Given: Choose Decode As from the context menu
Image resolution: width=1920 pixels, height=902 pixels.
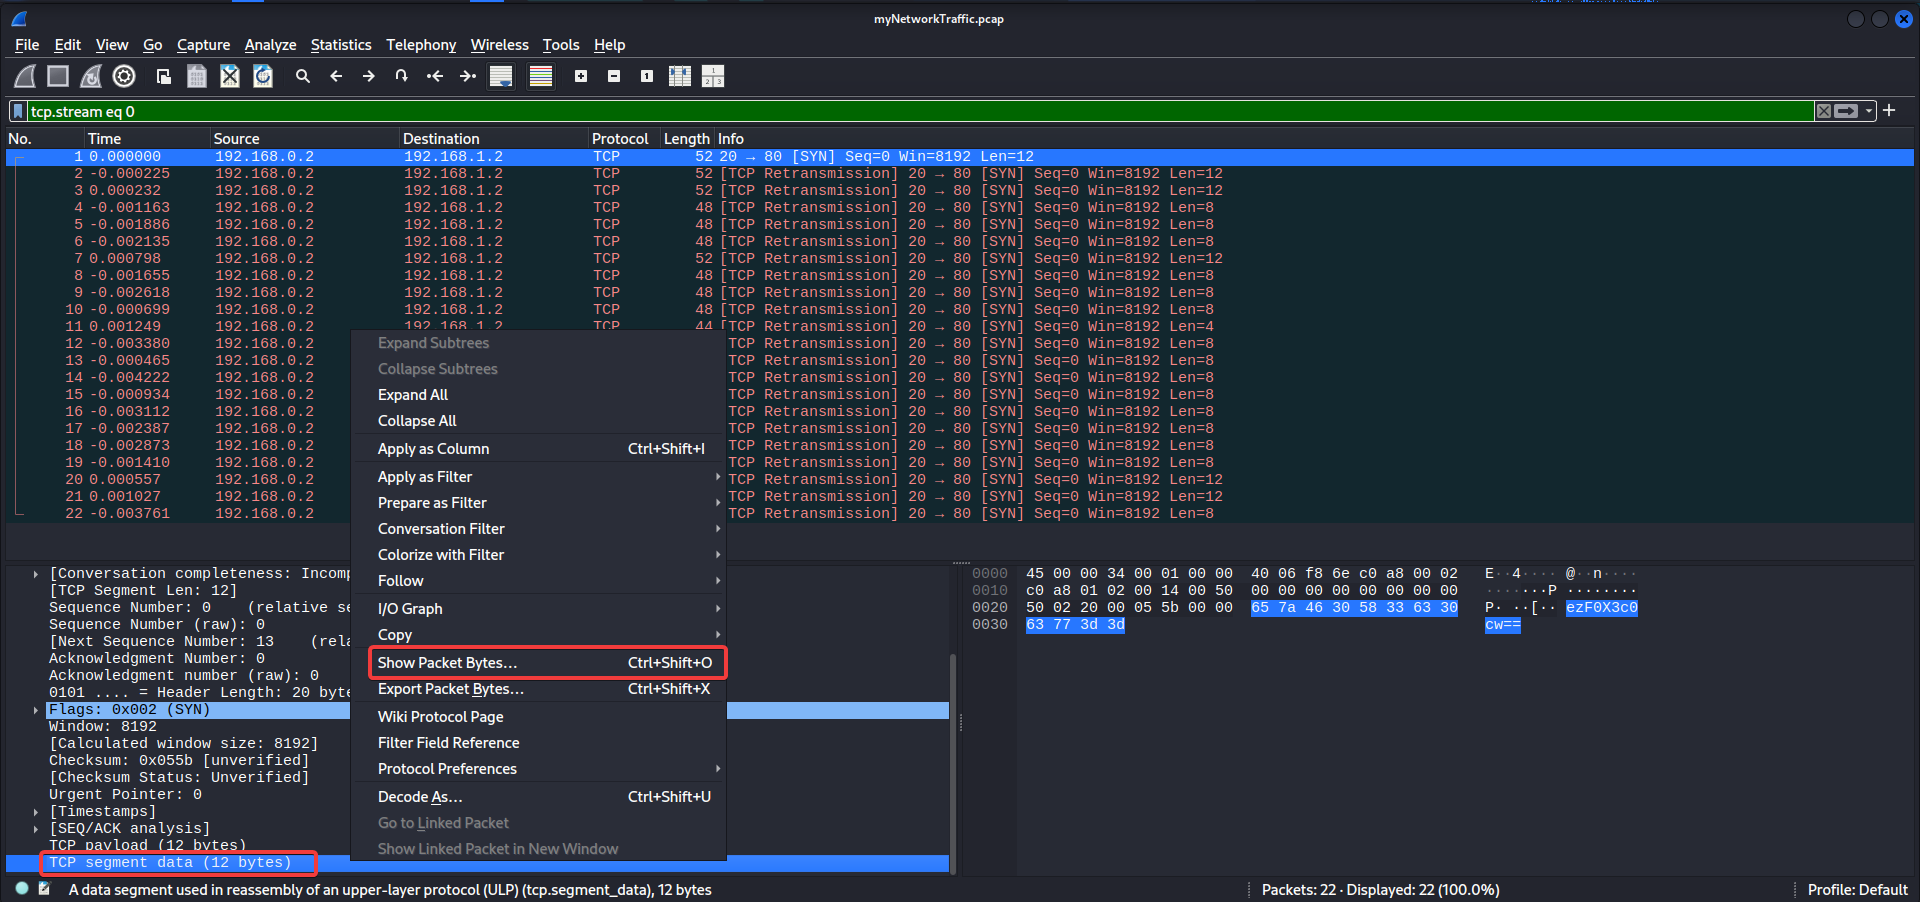Looking at the screenshot, I should [538, 797].
